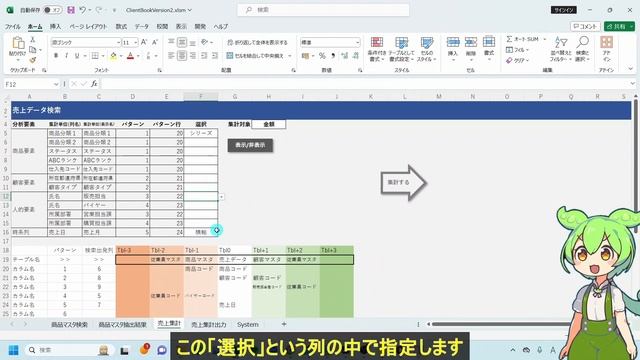The height and width of the screenshot is (360, 640).
Task: Toggle right horizontal alignment
Action: coord(193,56)
